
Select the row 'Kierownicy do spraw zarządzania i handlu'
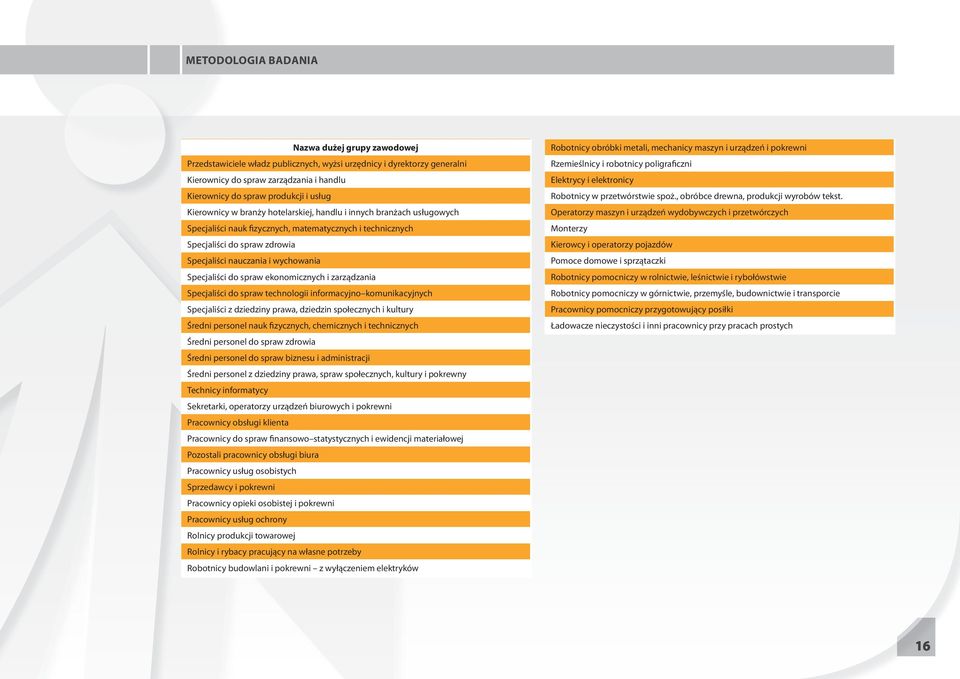[x=355, y=180]
